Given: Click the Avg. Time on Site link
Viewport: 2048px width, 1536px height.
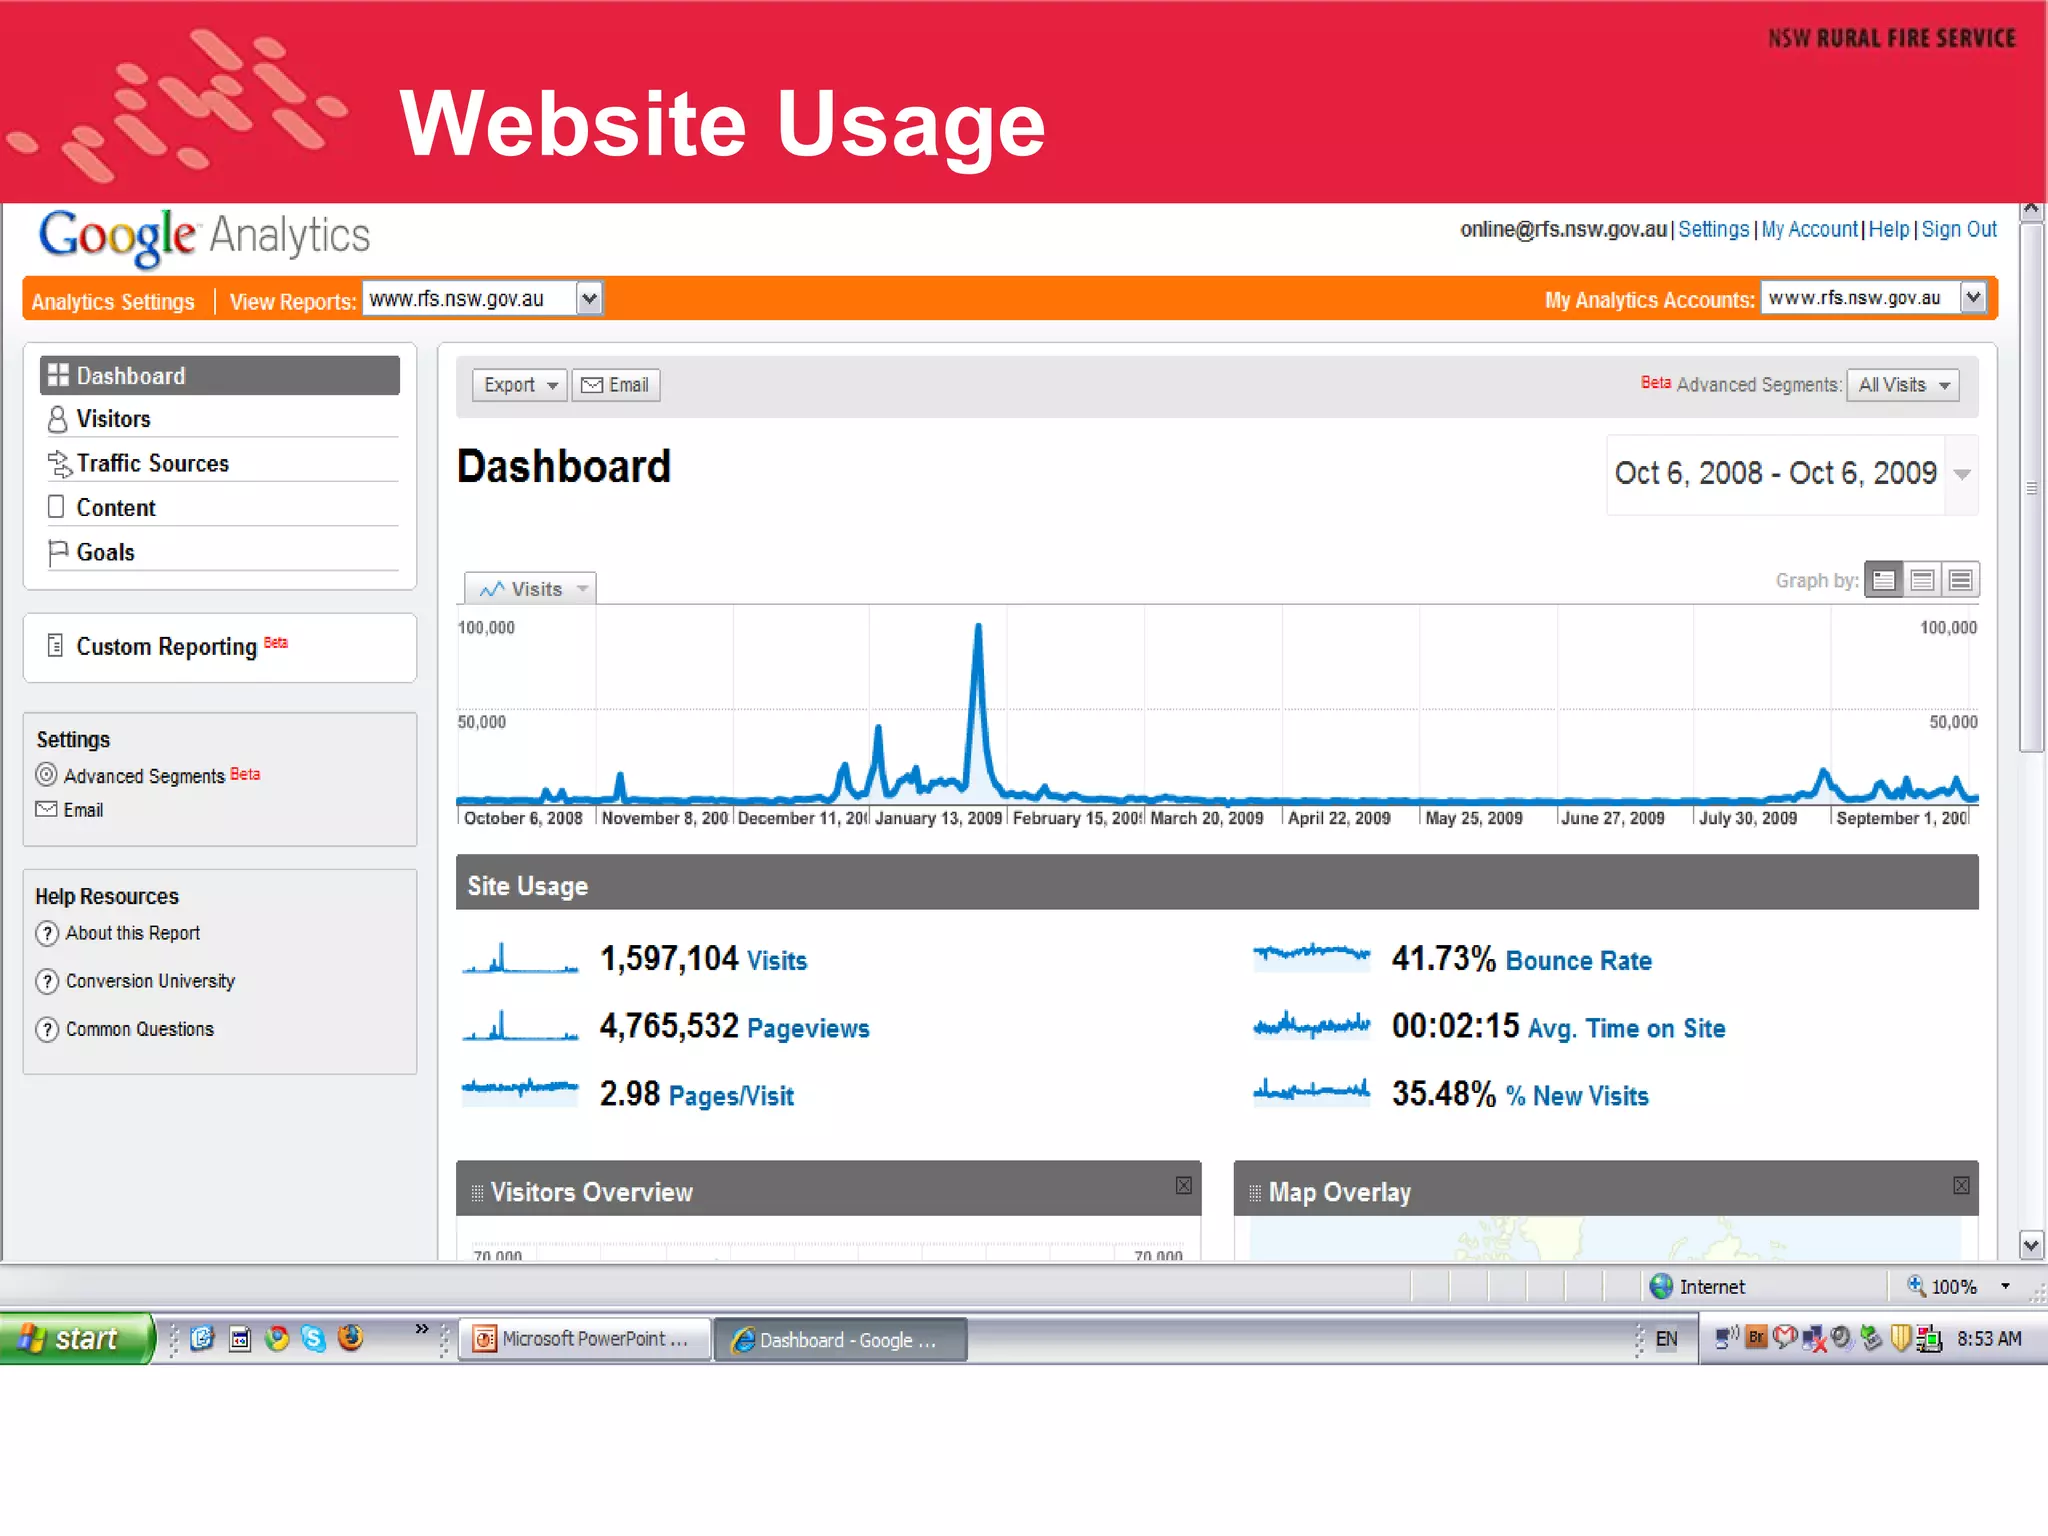Looking at the screenshot, I should point(1626,1028).
